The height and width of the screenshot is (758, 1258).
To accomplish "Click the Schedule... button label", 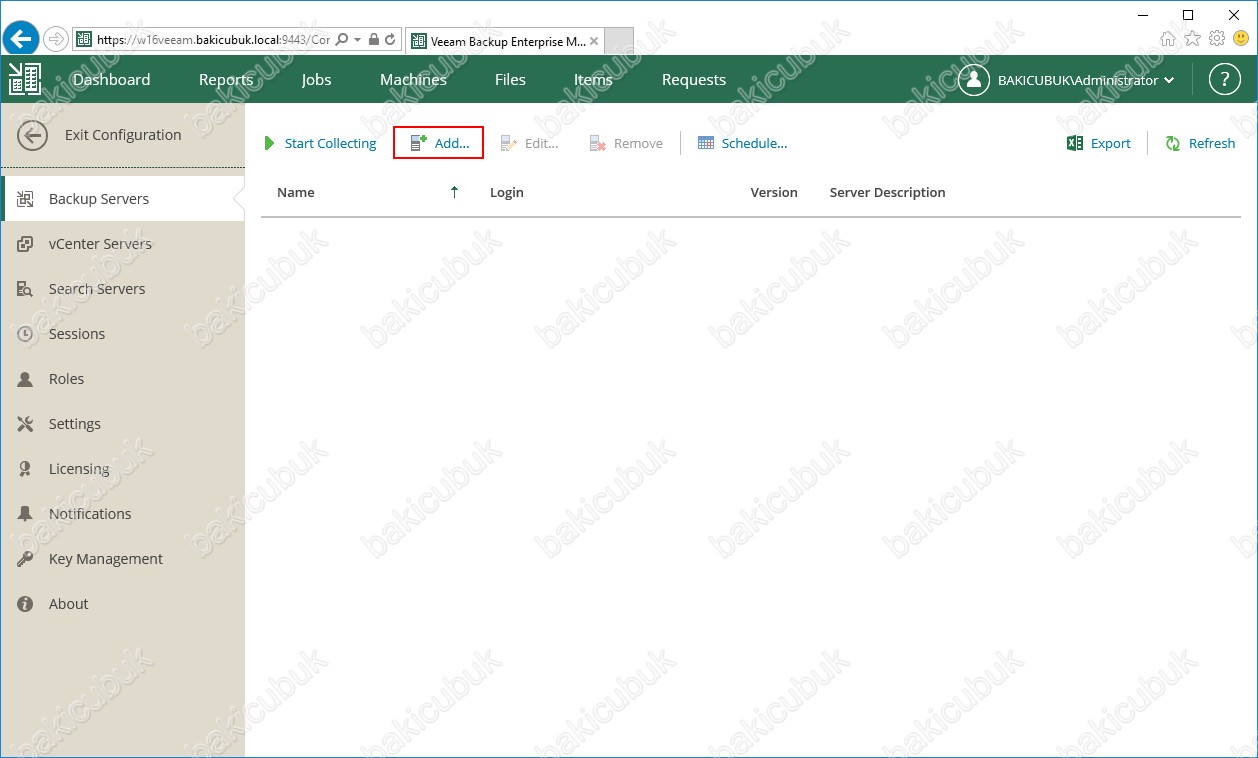I will (754, 144).
